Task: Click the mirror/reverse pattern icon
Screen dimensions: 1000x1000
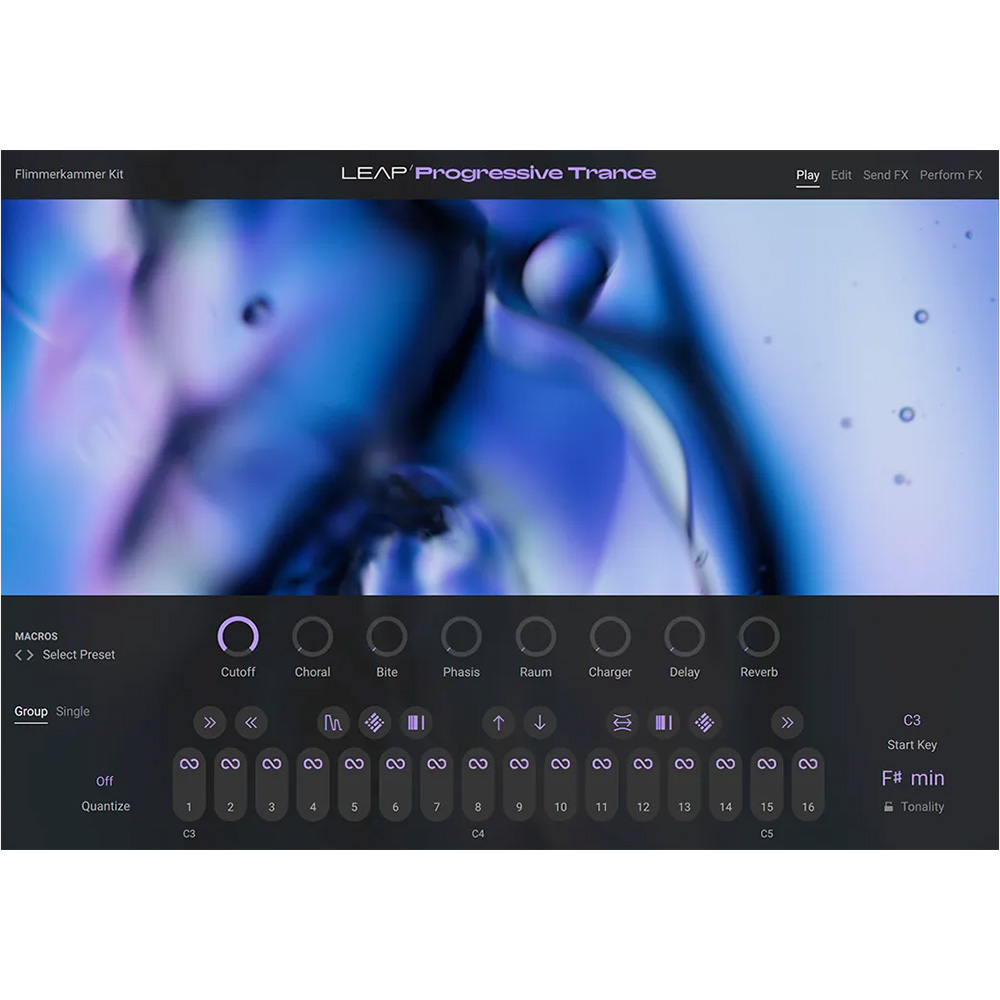Action: [621, 723]
